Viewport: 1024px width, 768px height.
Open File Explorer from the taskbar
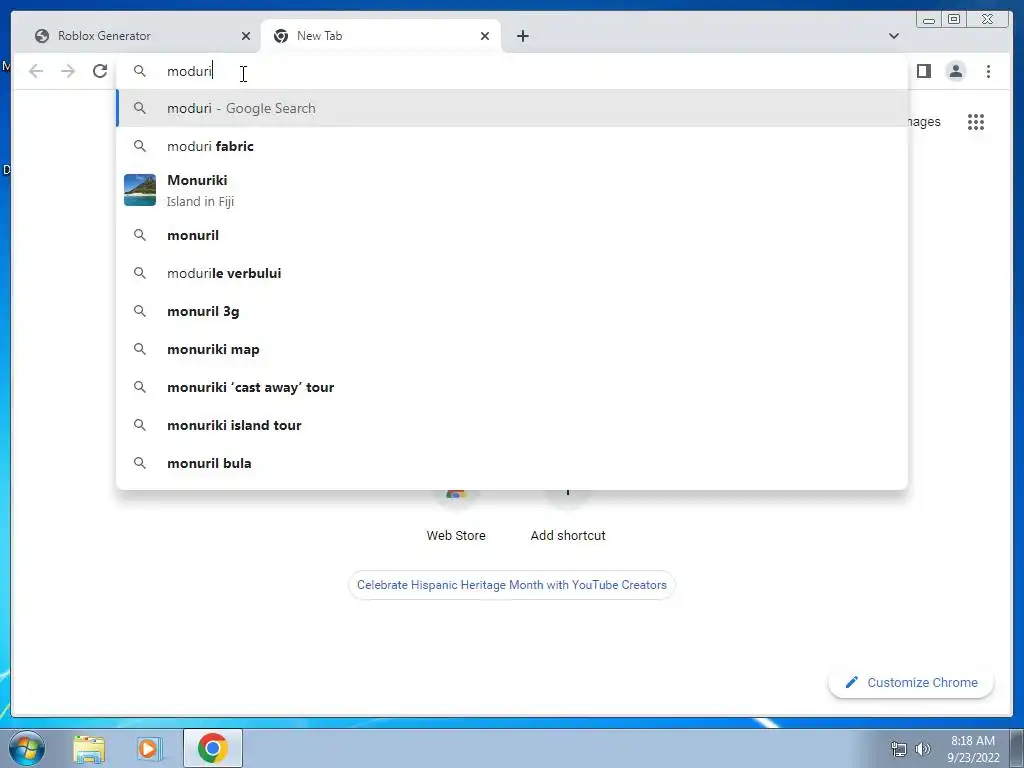(x=89, y=748)
